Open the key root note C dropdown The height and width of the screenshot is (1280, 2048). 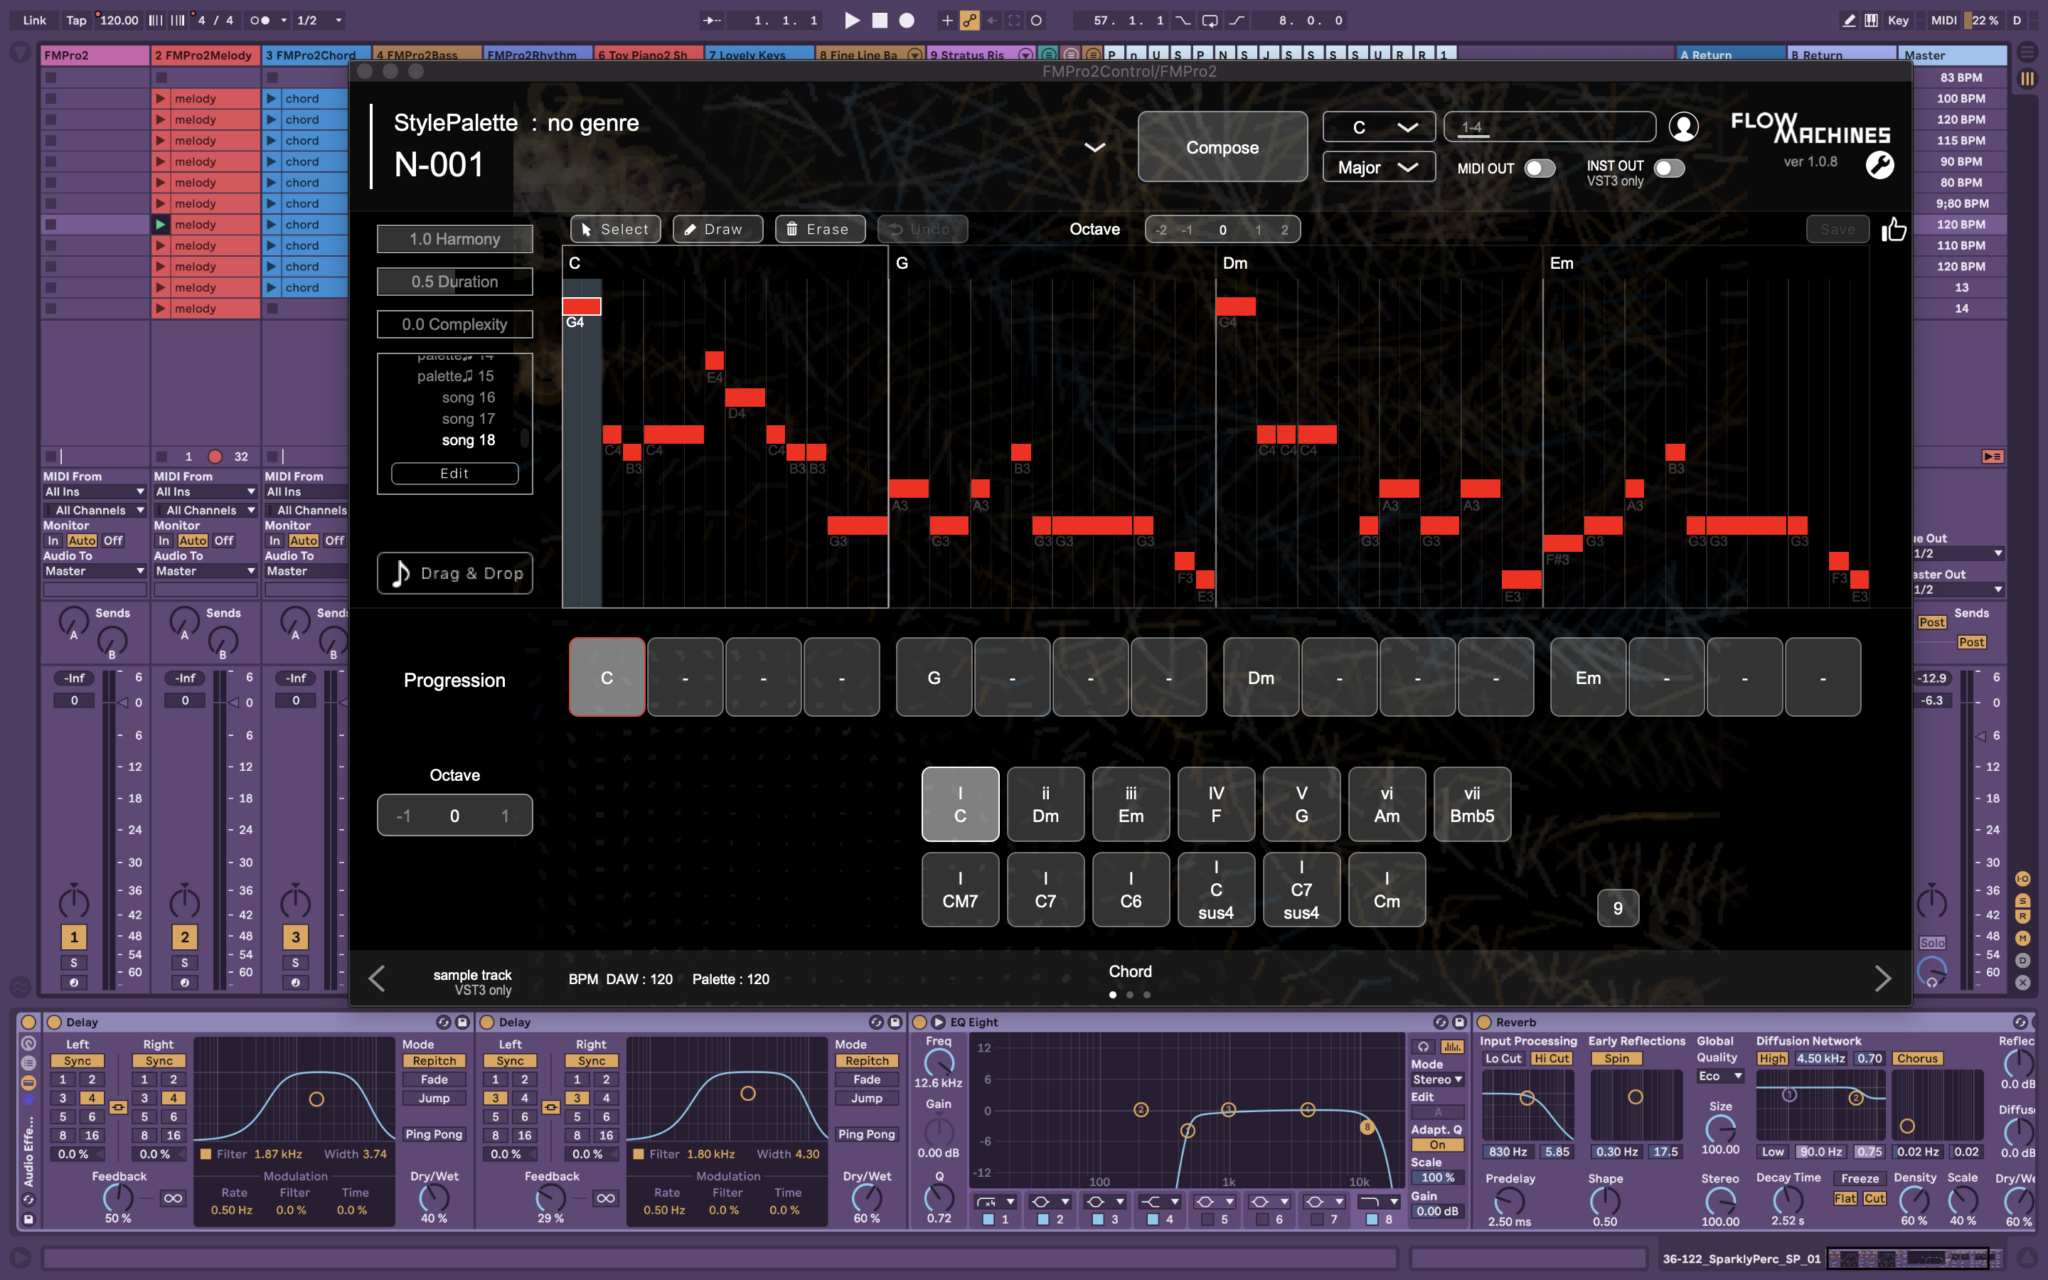[1379, 127]
